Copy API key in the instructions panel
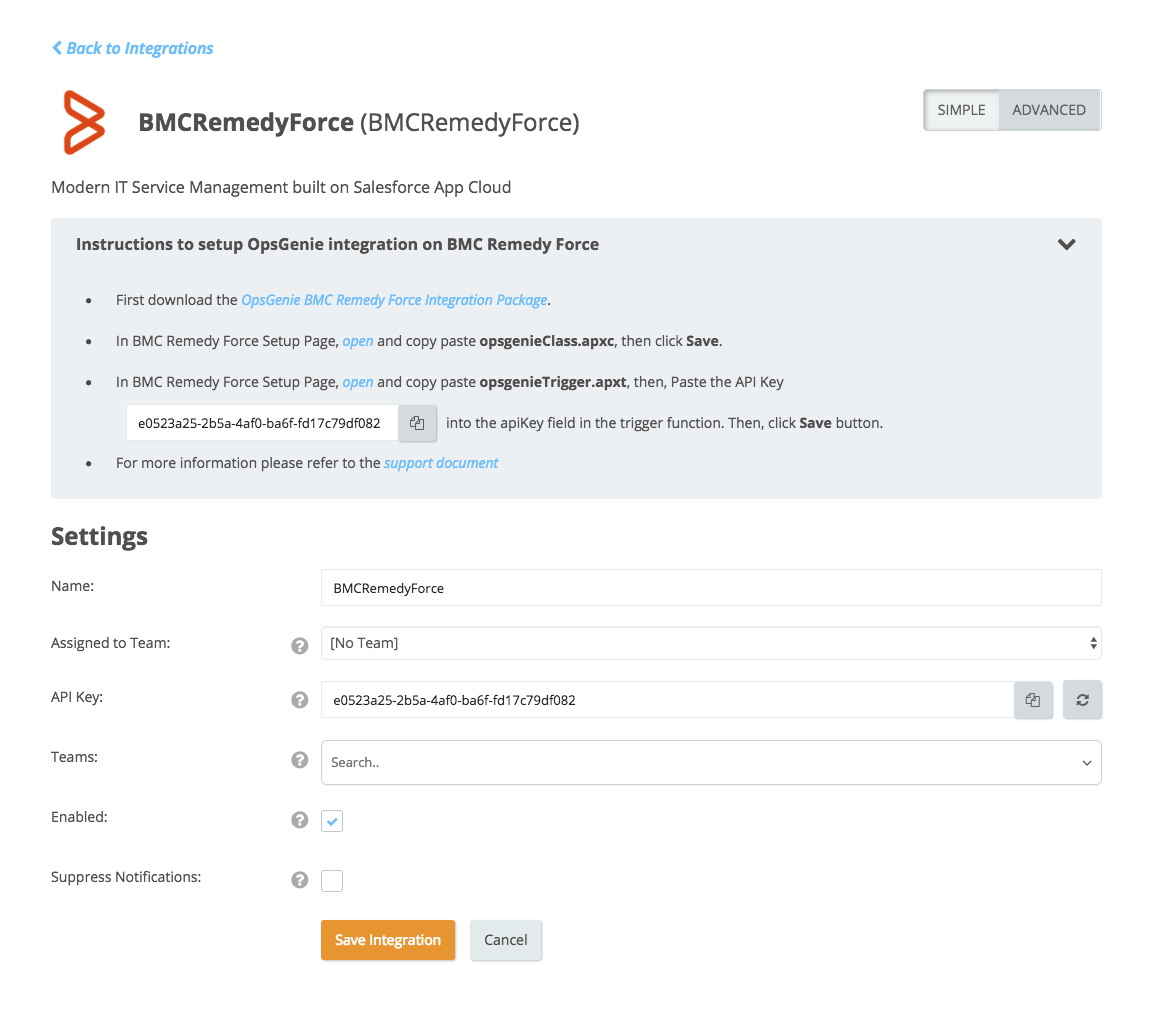Screen dimensions: 1163x1013 pyautogui.click(x=418, y=423)
